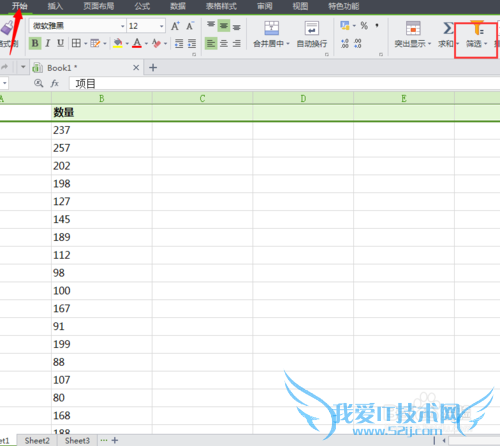Decrease font size with shrink A icon
Screen dimensions: 500x446
pos(190,26)
